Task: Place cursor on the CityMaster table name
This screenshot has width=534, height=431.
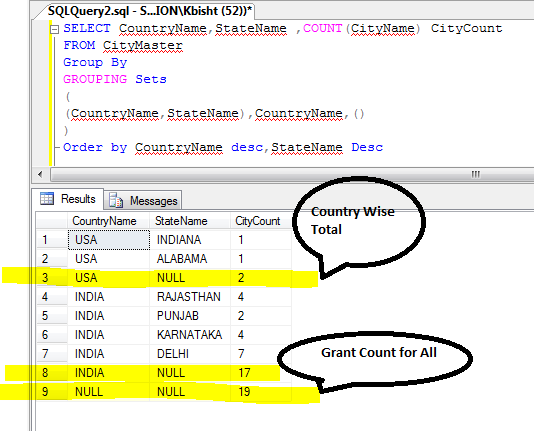Action: (x=143, y=45)
